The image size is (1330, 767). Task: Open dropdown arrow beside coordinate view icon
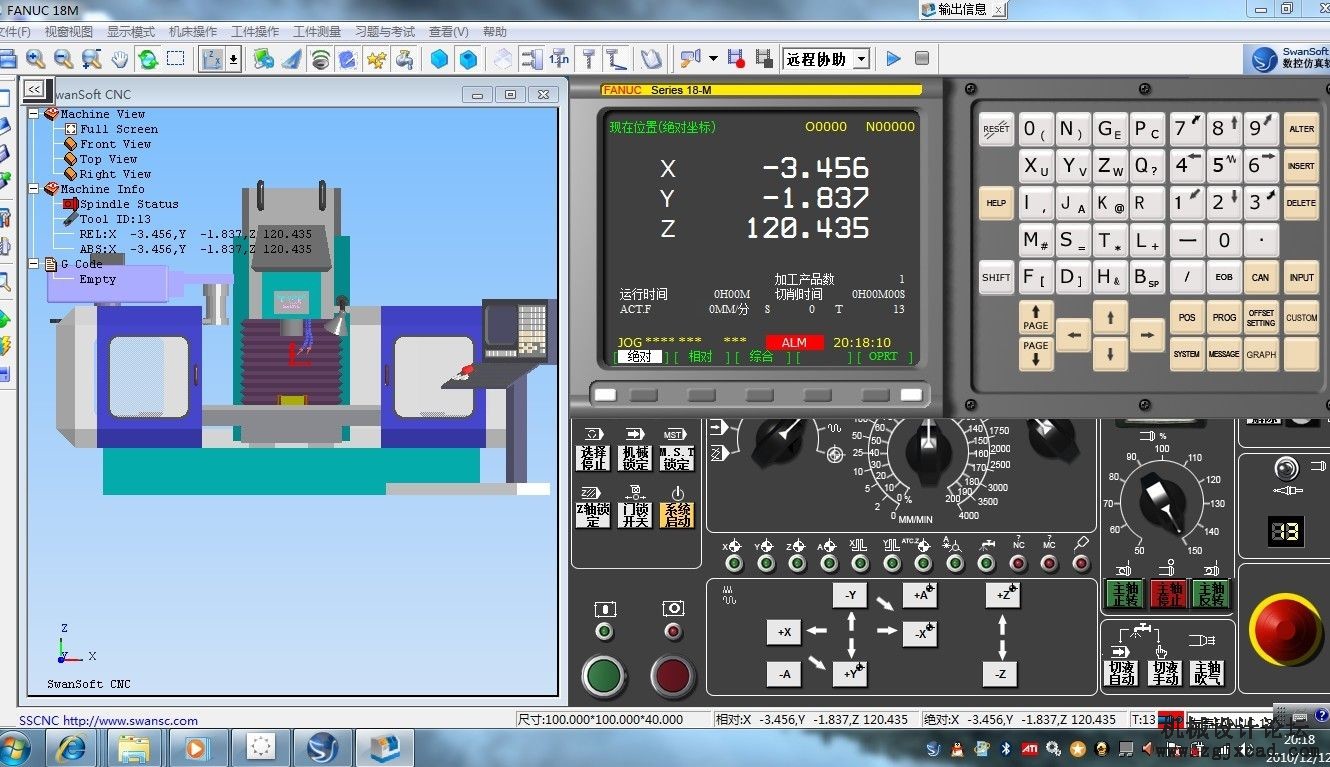(x=234, y=59)
